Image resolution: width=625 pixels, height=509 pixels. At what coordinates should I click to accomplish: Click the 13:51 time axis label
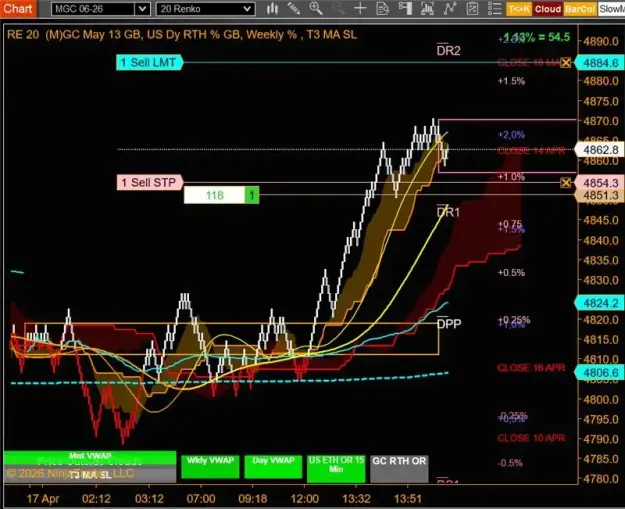coord(407,499)
